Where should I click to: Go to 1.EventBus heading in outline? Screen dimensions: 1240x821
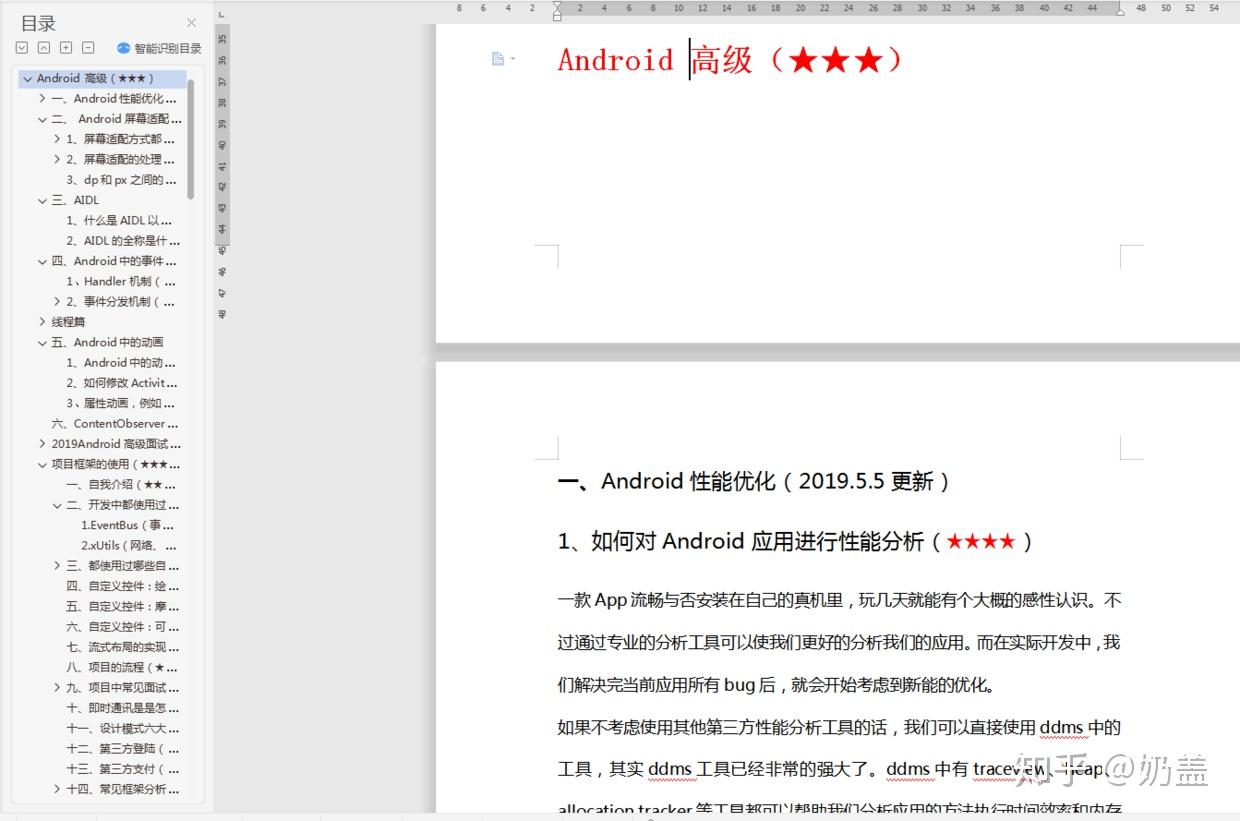pyautogui.click(x=128, y=525)
